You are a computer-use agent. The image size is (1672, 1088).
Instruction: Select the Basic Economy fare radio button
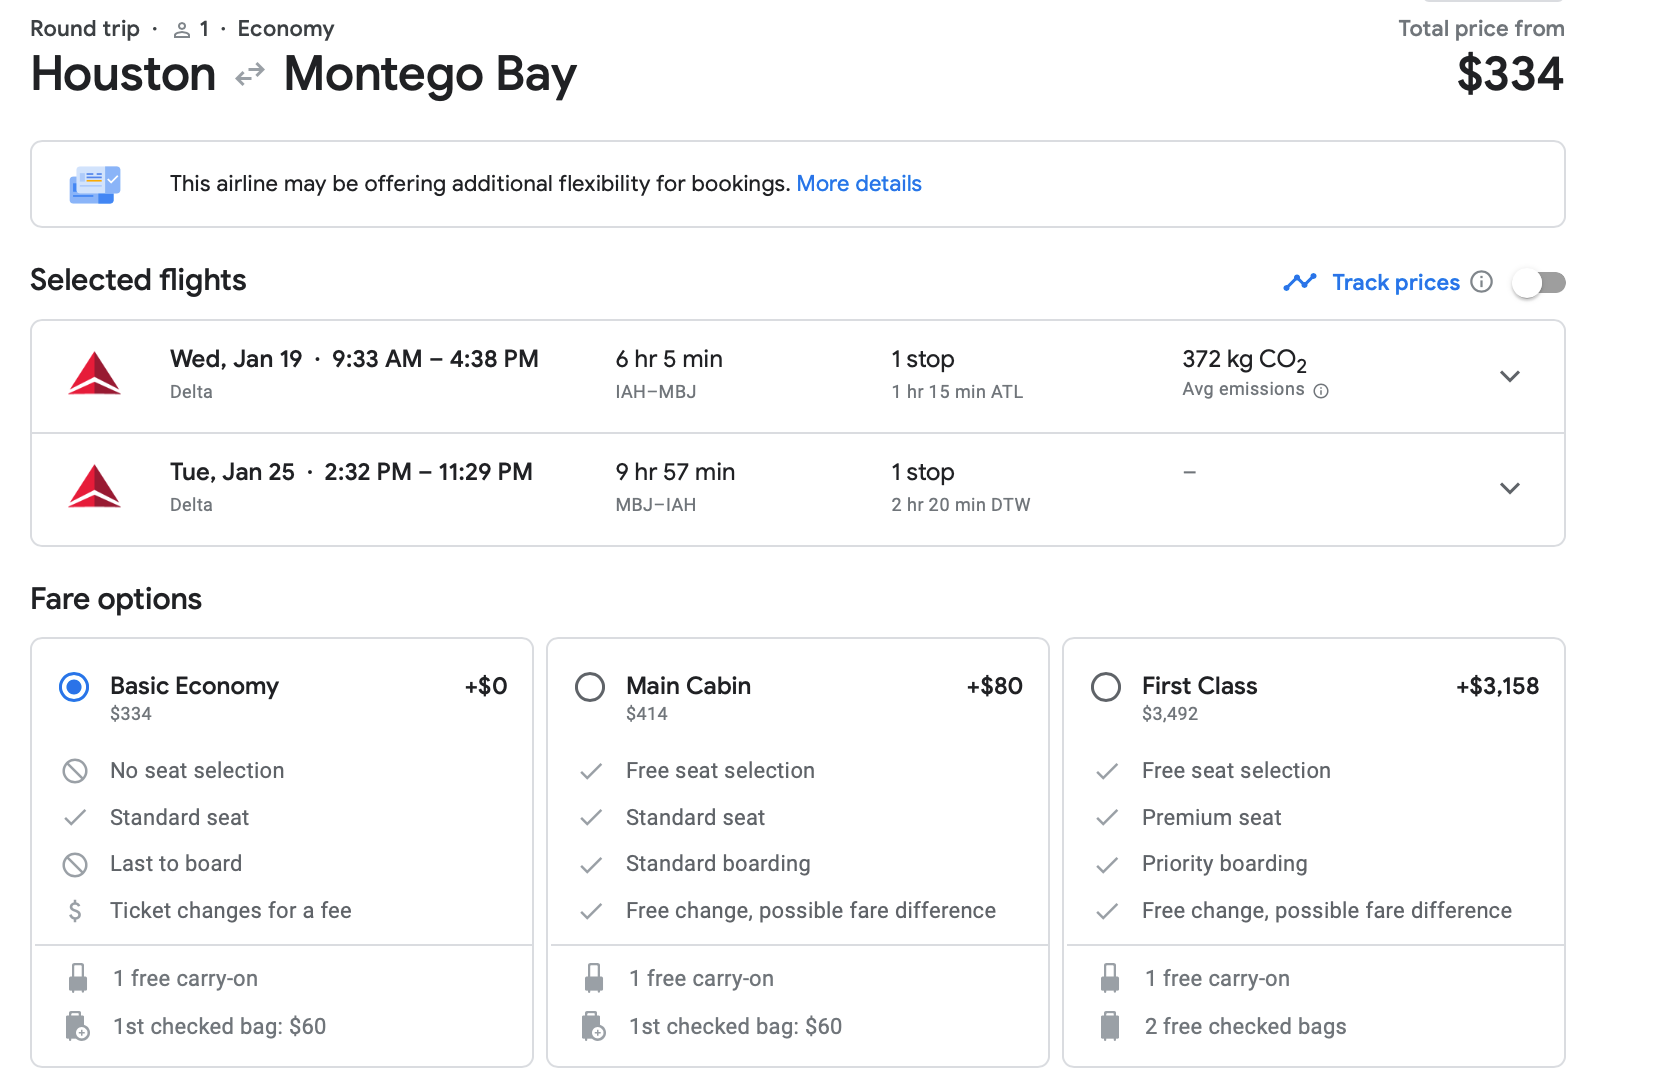click(x=75, y=687)
